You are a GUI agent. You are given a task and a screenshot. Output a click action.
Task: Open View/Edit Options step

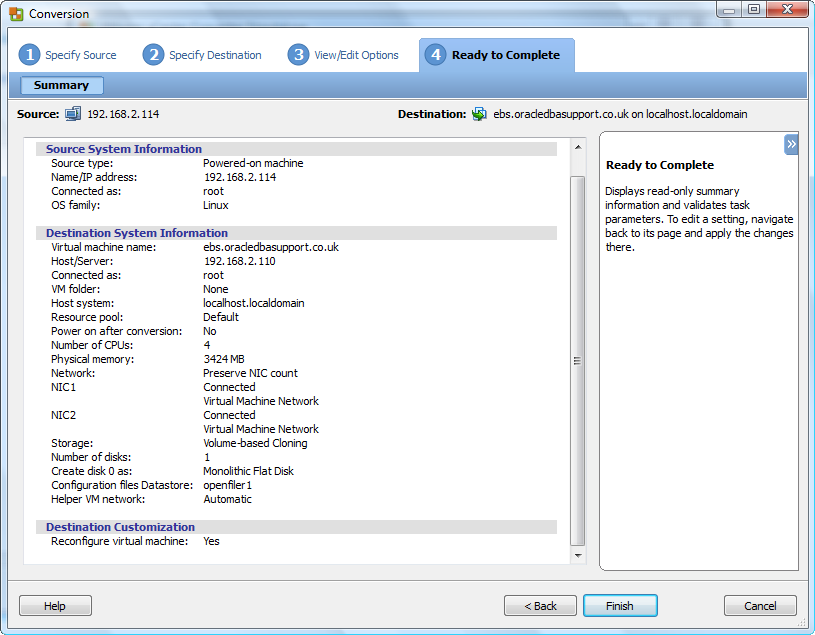click(356, 55)
